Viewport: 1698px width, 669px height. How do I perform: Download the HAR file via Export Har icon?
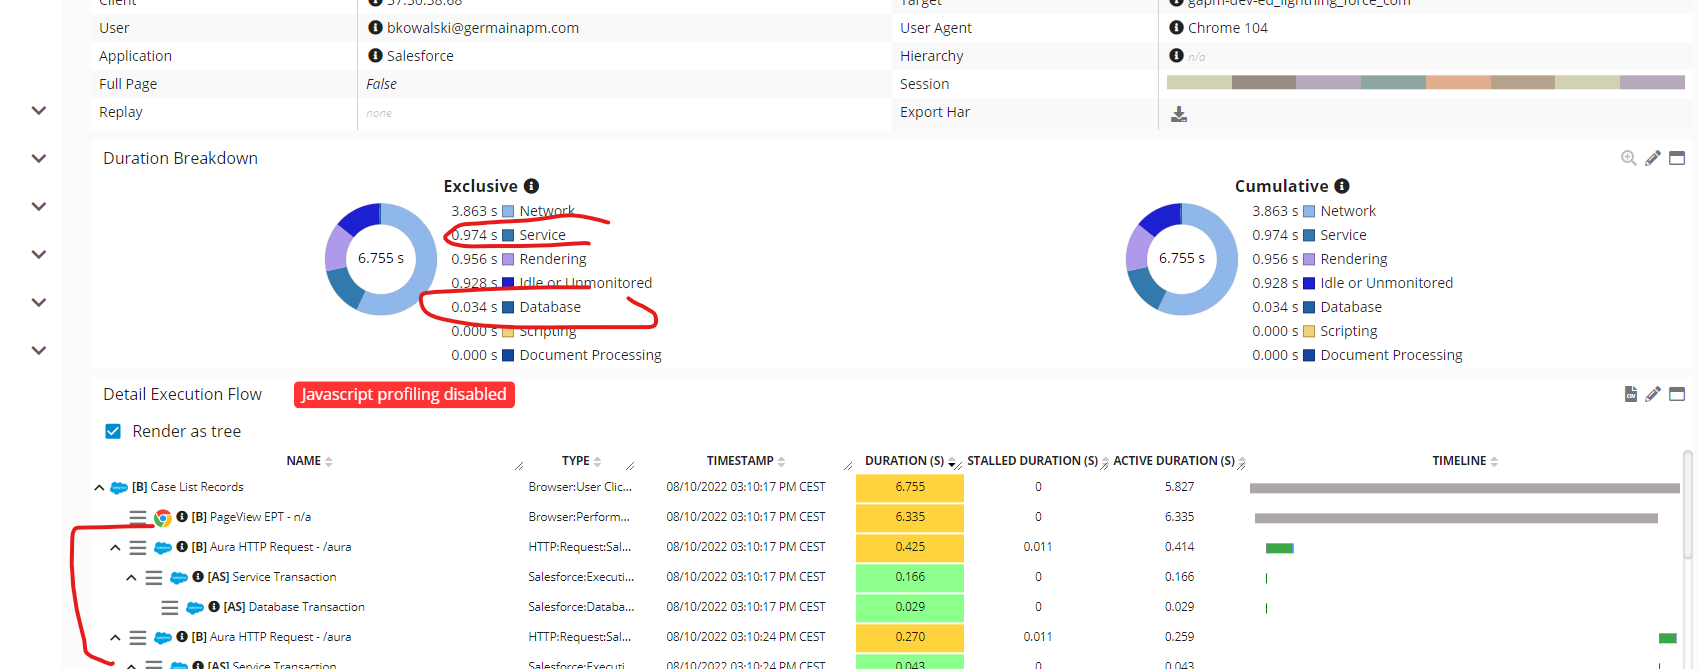pos(1179,114)
